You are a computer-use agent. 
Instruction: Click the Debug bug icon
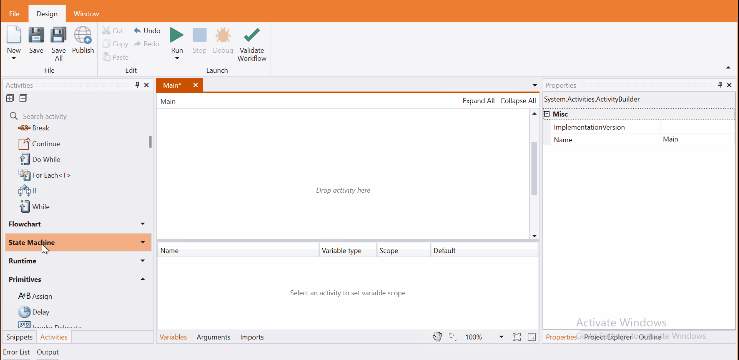coord(223,35)
